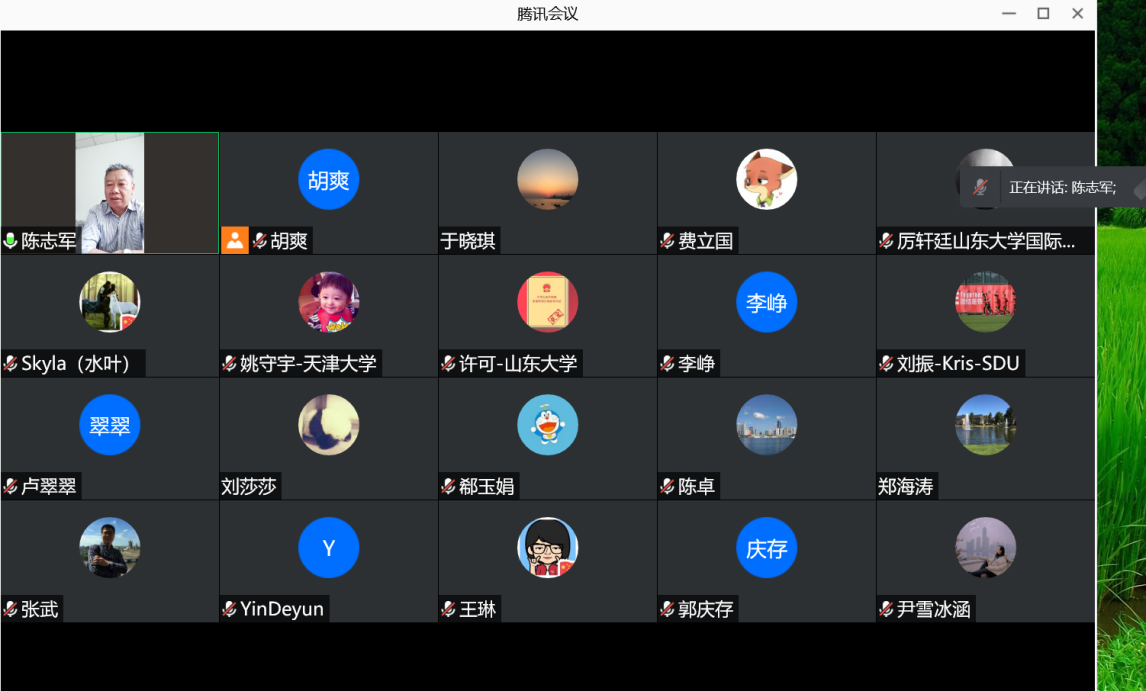Click the blue Y avatar of YinDeyun

coord(328,548)
